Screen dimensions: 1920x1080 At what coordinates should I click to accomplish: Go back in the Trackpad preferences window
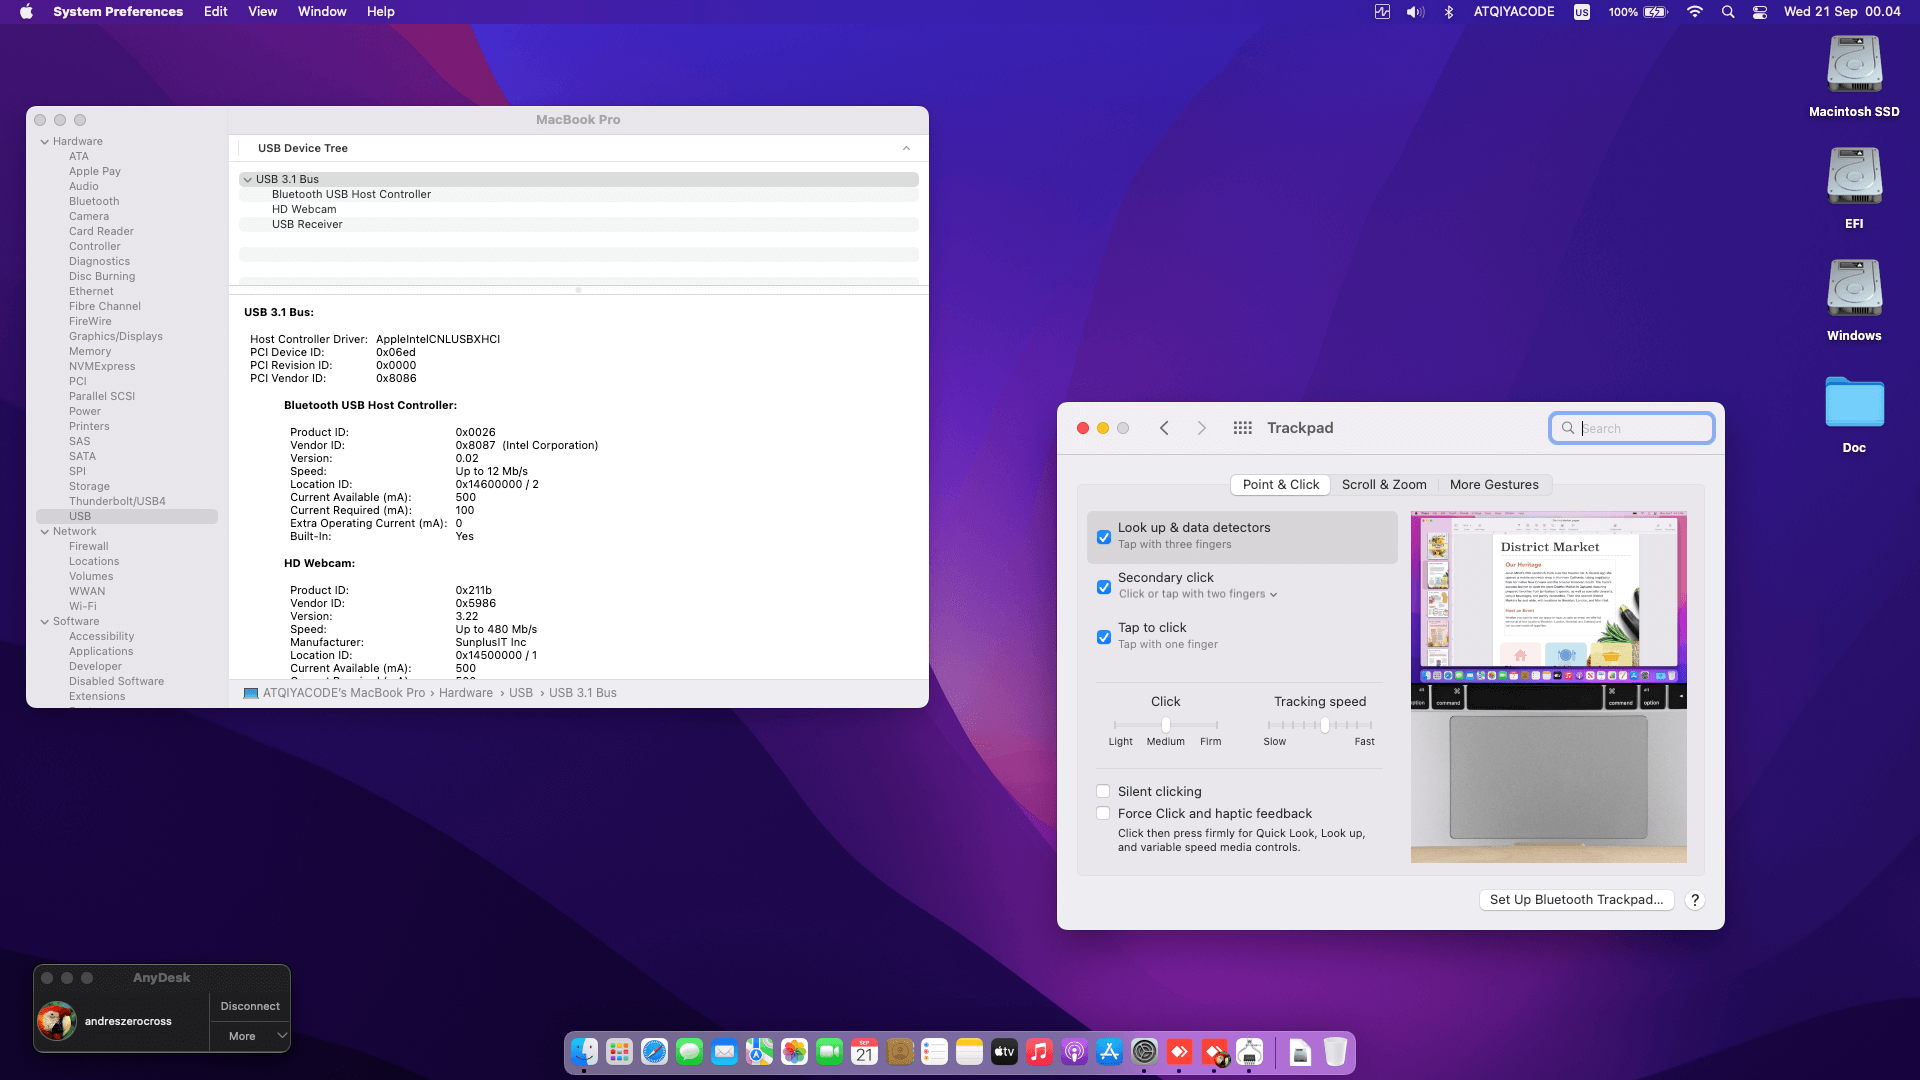(x=1164, y=428)
